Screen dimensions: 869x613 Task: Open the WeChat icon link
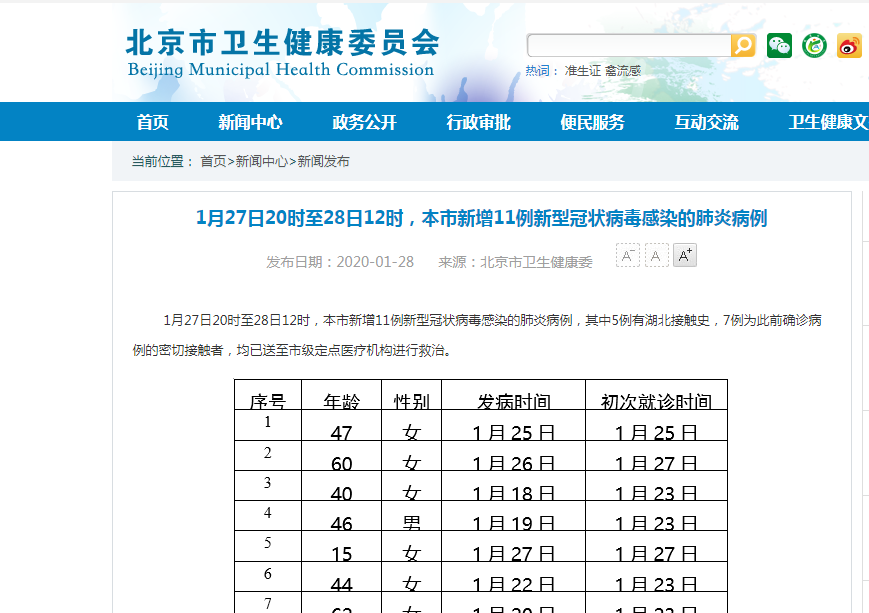point(779,45)
